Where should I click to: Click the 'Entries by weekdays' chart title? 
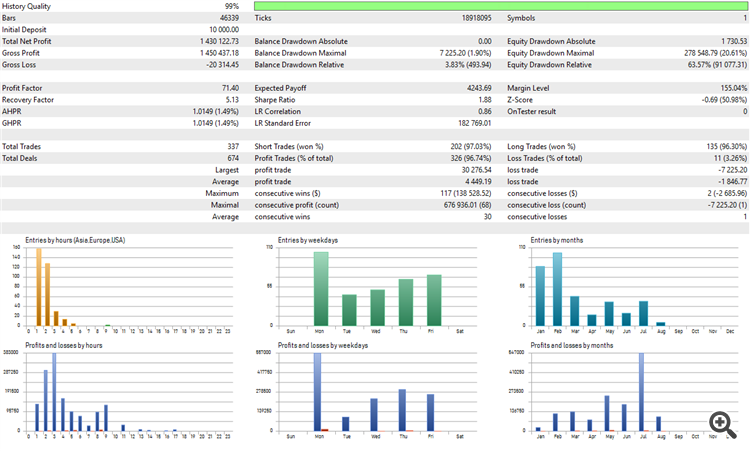(x=308, y=240)
